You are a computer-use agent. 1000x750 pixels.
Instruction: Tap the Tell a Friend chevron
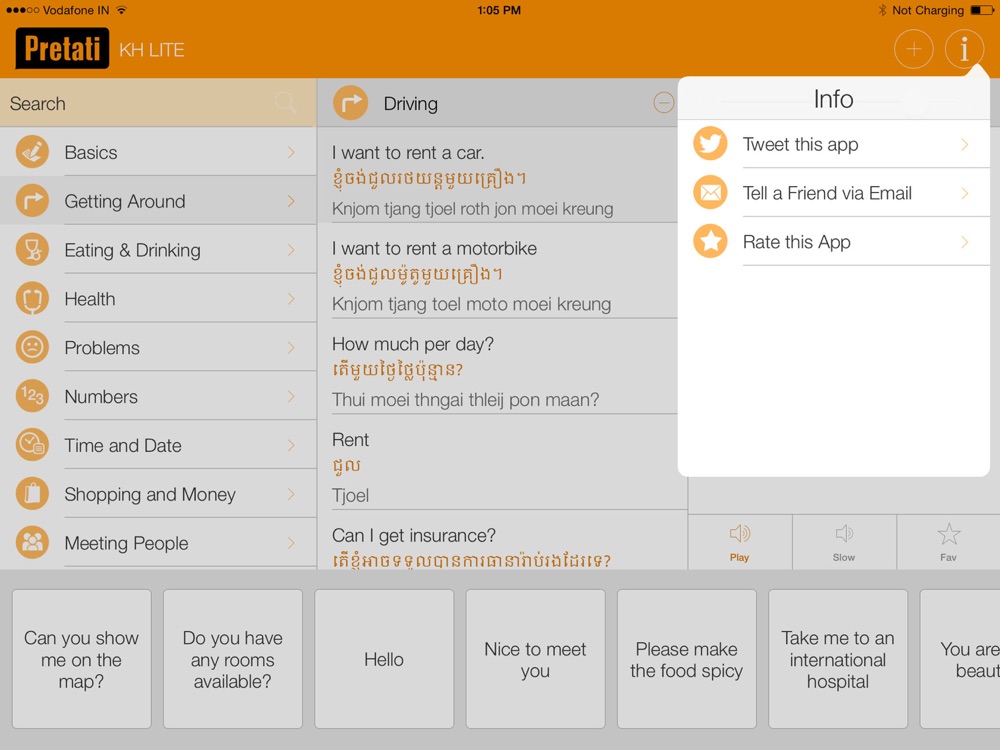pyautogui.click(x=964, y=193)
